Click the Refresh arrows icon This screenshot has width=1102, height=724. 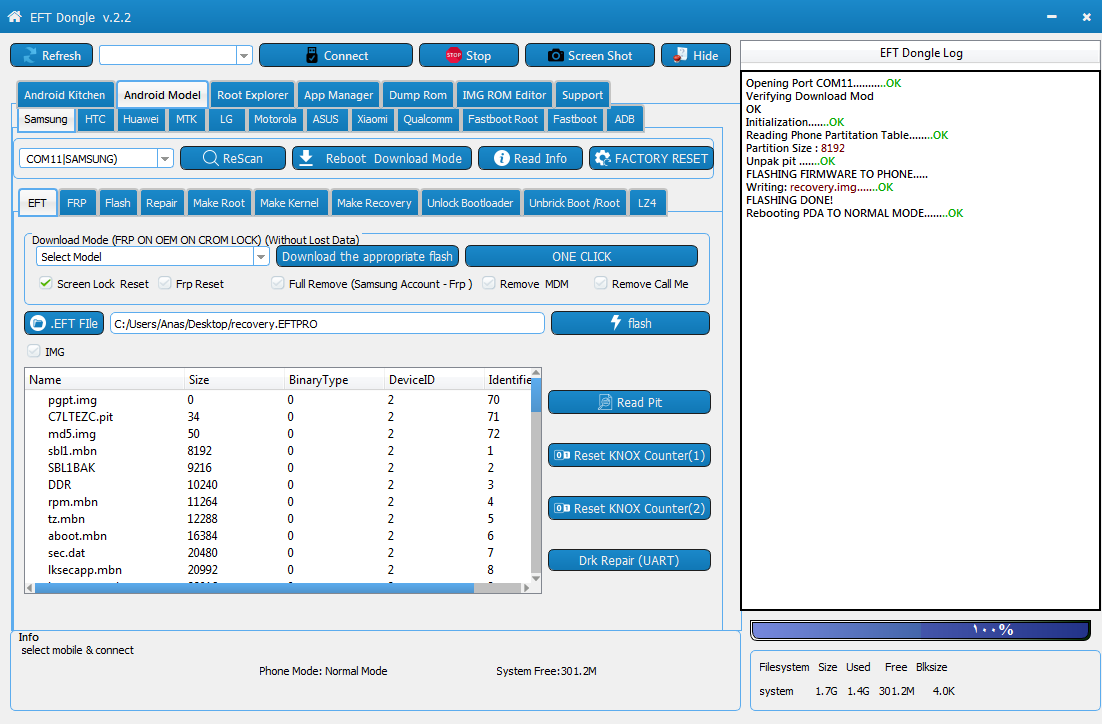pos(30,56)
